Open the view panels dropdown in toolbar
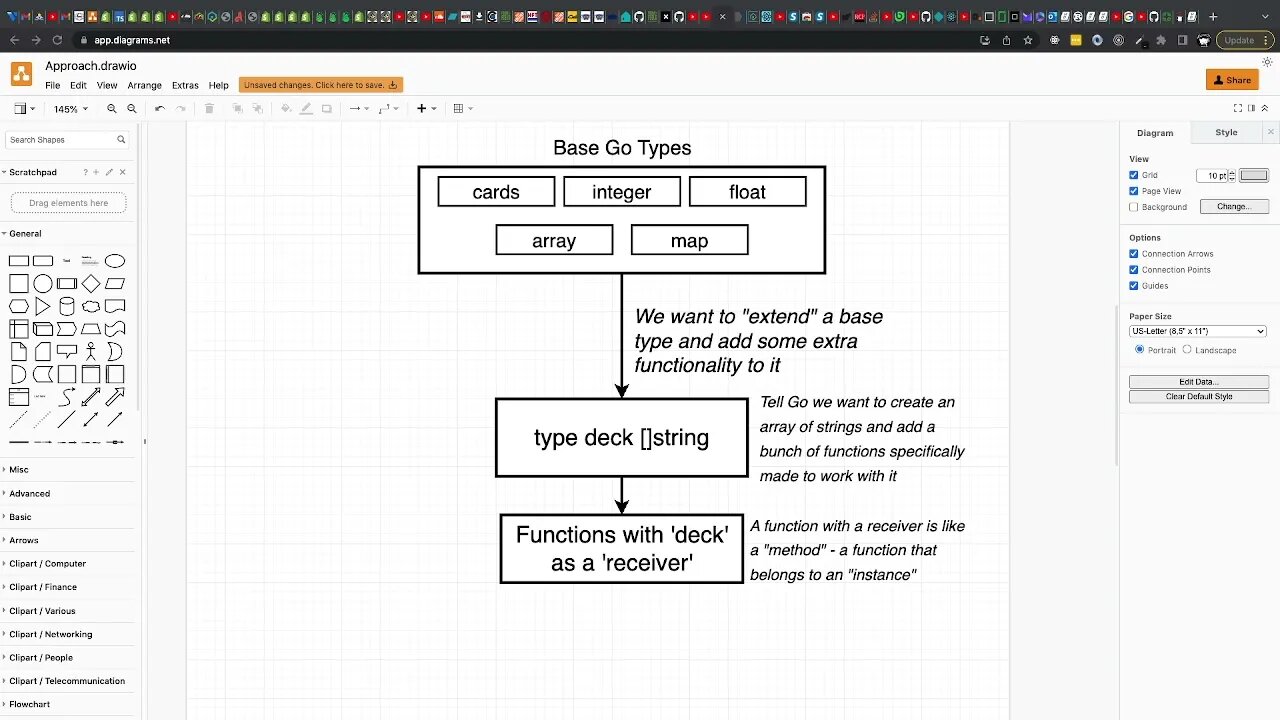1280x720 pixels. tap(25, 109)
